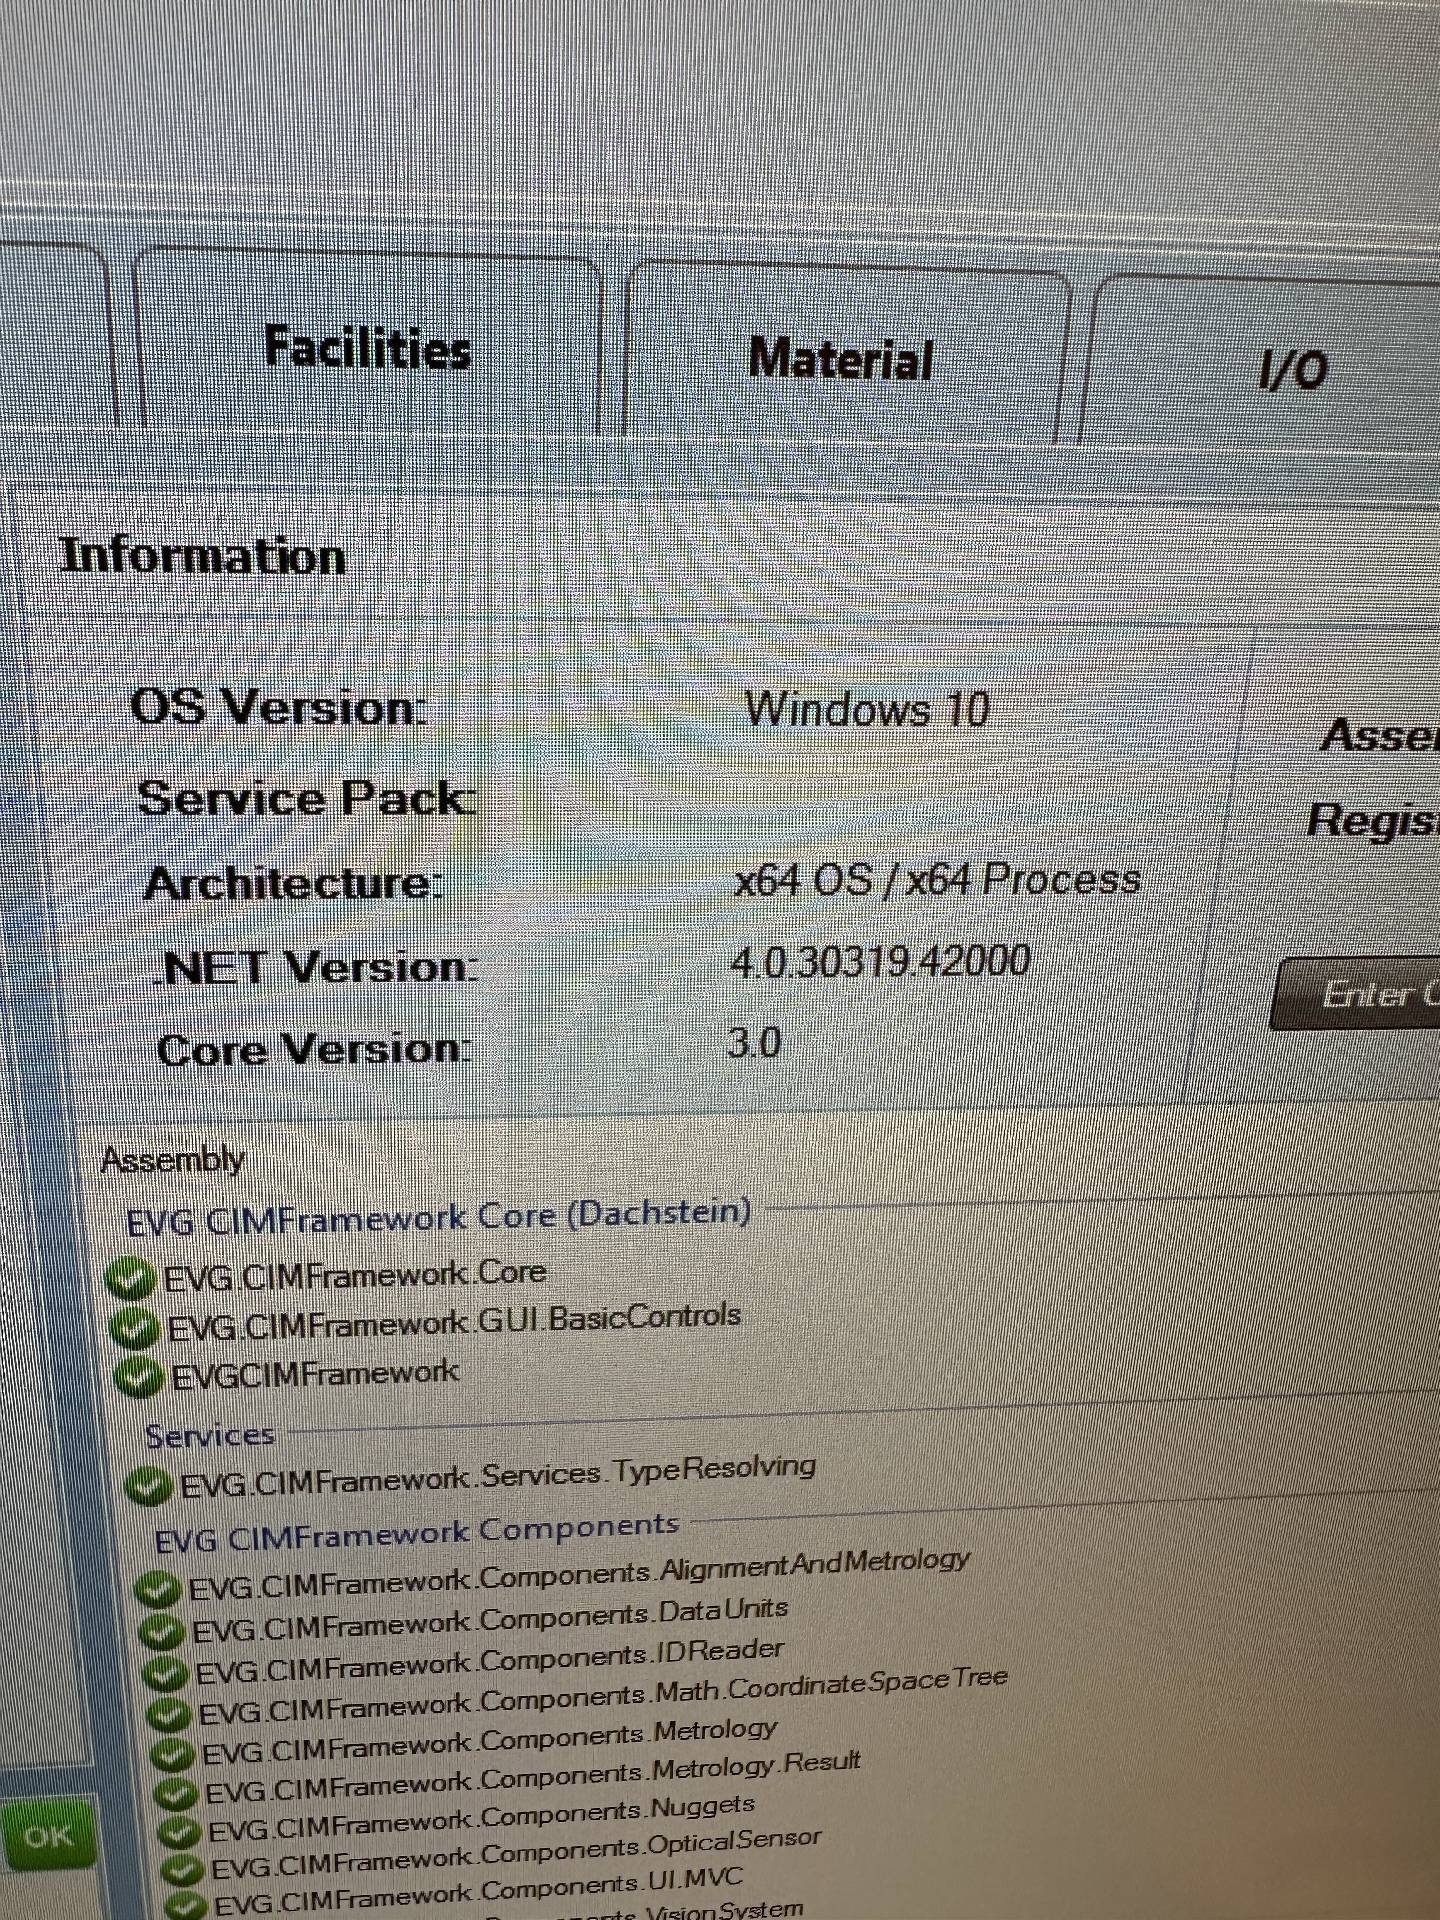
Task: Click the check icon beside Components.AlignmentAndMetrology
Action: tap(158, 1591)
